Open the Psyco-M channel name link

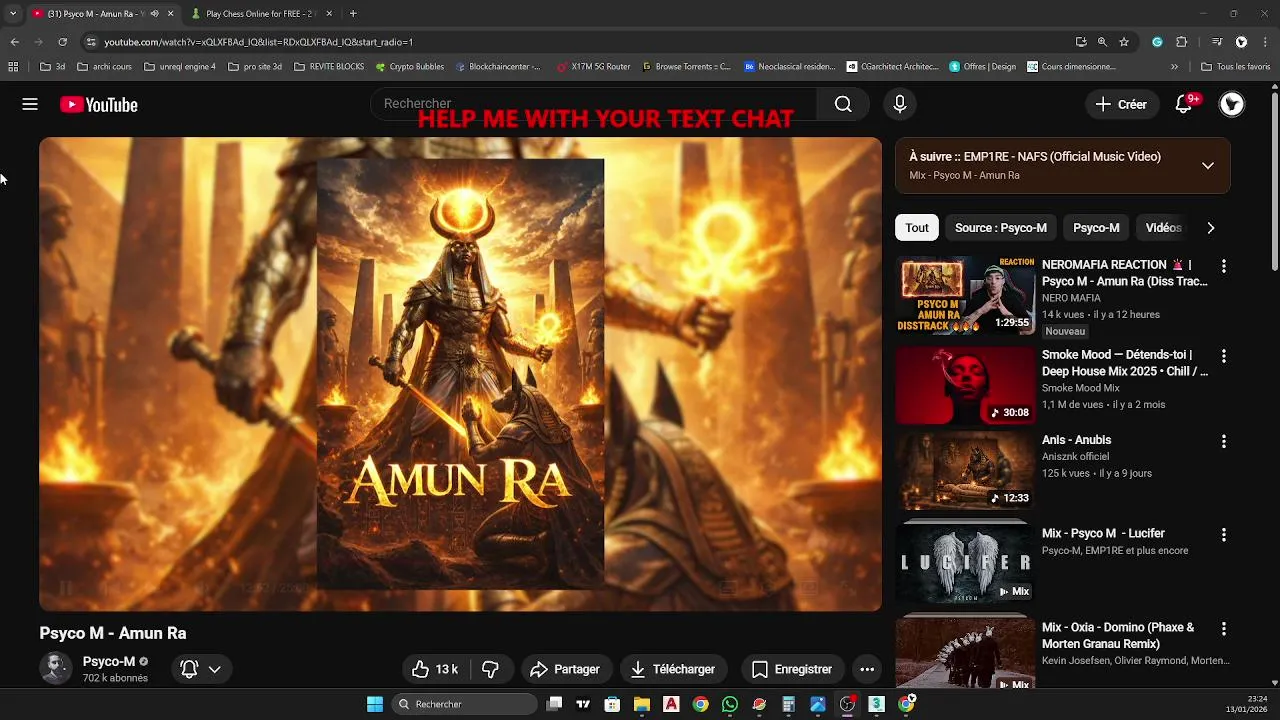click(x=109, y=662)
